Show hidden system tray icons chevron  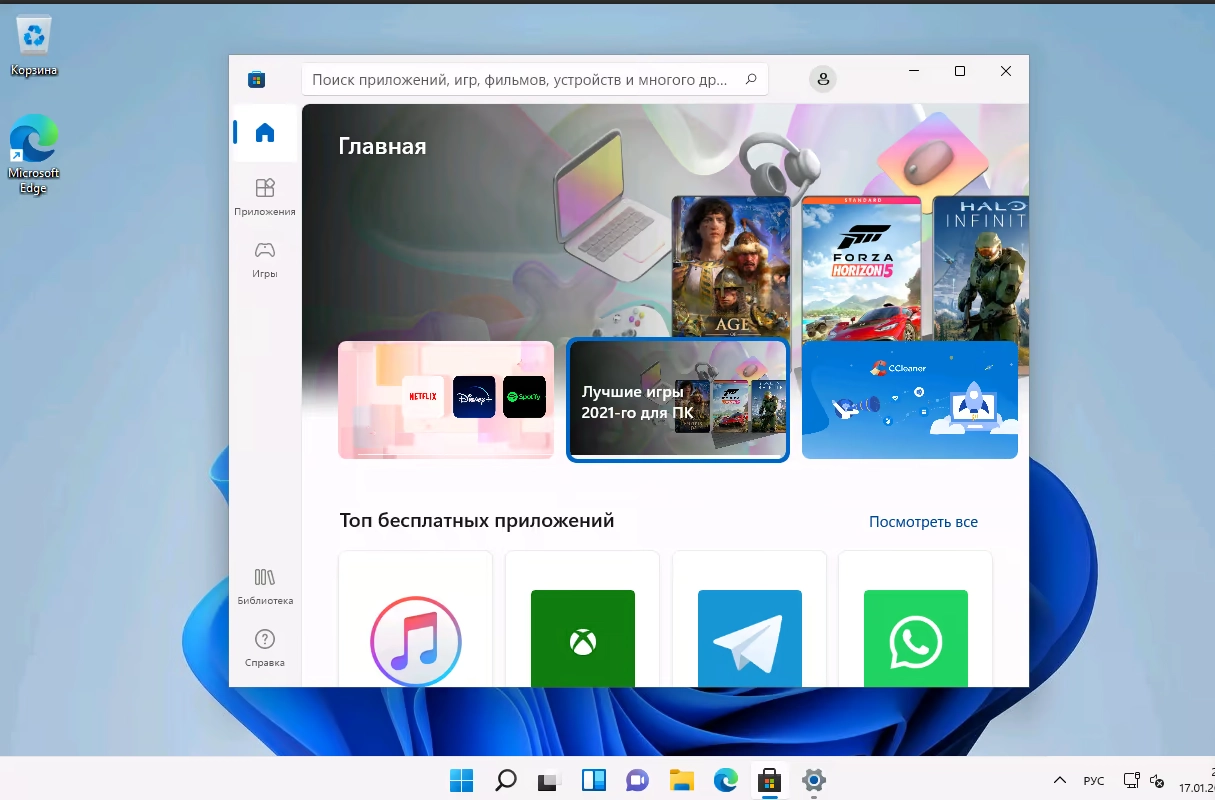pyautogui.click(x=1060, y=780)
